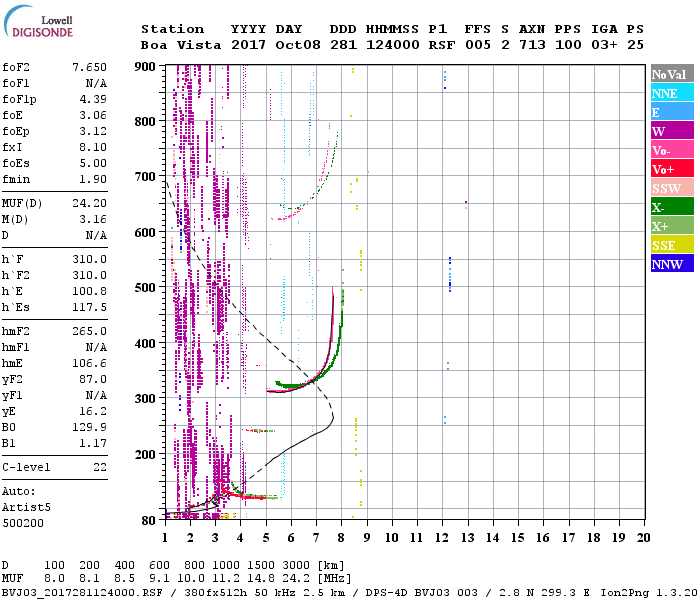Click the 900 km height axis label

pos(145,67)
